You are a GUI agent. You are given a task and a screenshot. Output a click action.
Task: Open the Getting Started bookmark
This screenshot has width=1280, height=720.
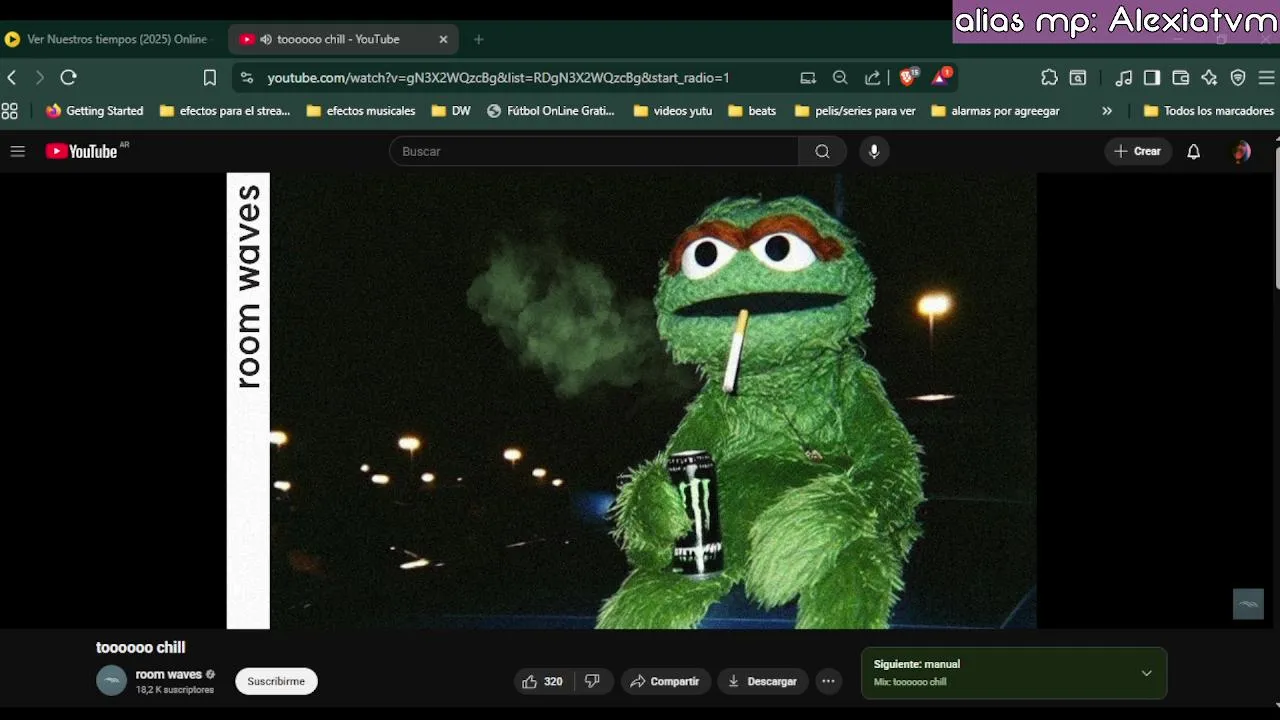(94, 111)
